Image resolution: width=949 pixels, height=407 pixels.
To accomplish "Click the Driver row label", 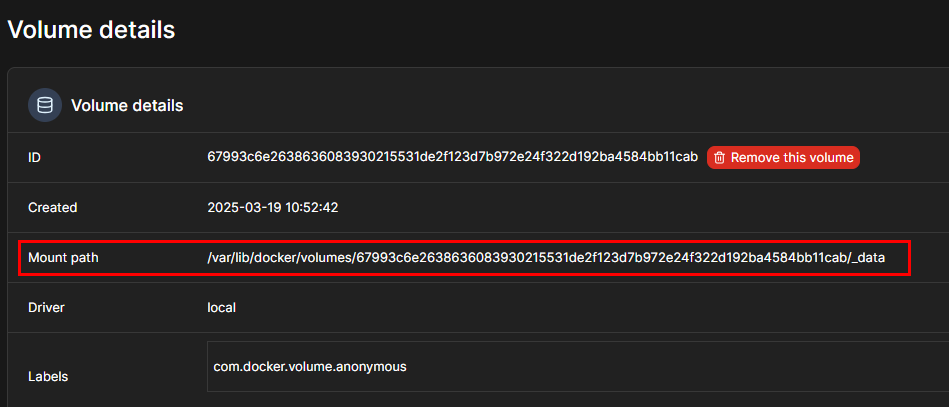I will 46,308.
